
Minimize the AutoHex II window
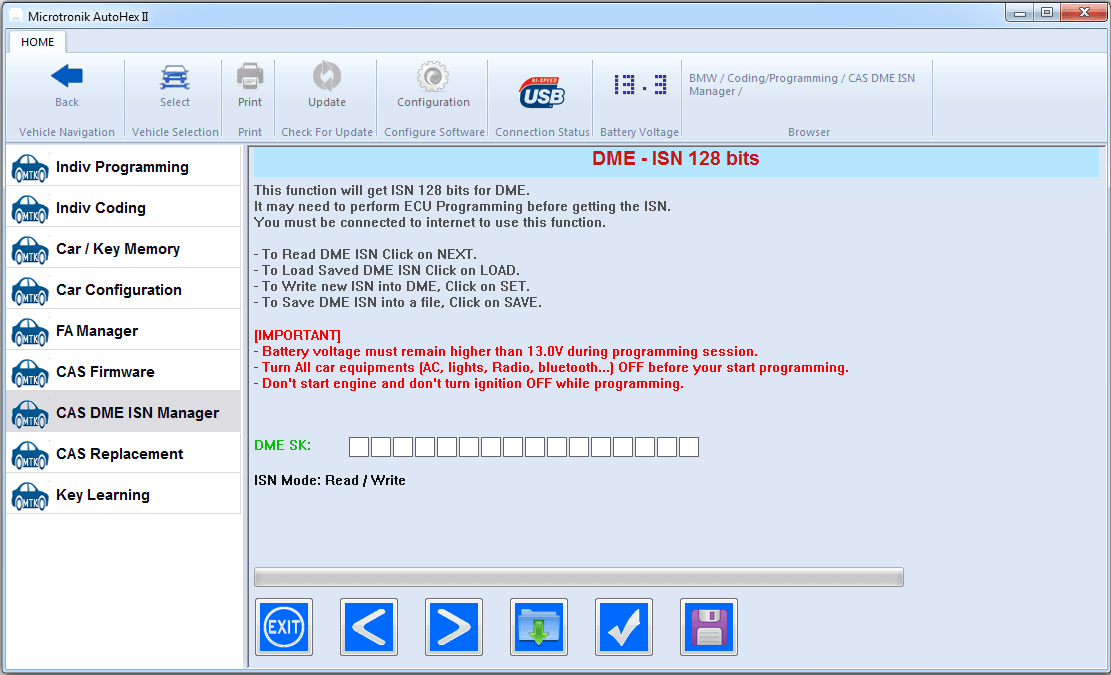[1020, 13]
